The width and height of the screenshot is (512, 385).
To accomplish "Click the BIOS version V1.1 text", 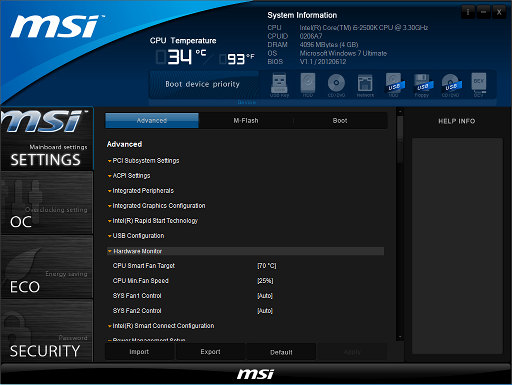I will (323, 62).
